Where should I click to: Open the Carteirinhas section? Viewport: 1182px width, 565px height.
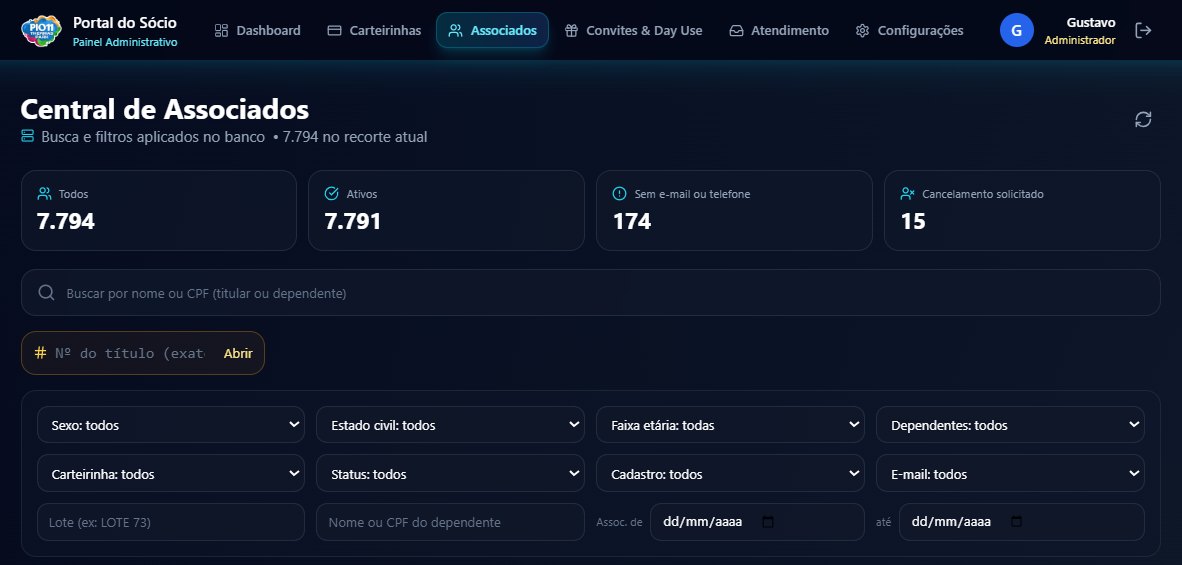tap(374, 30)
